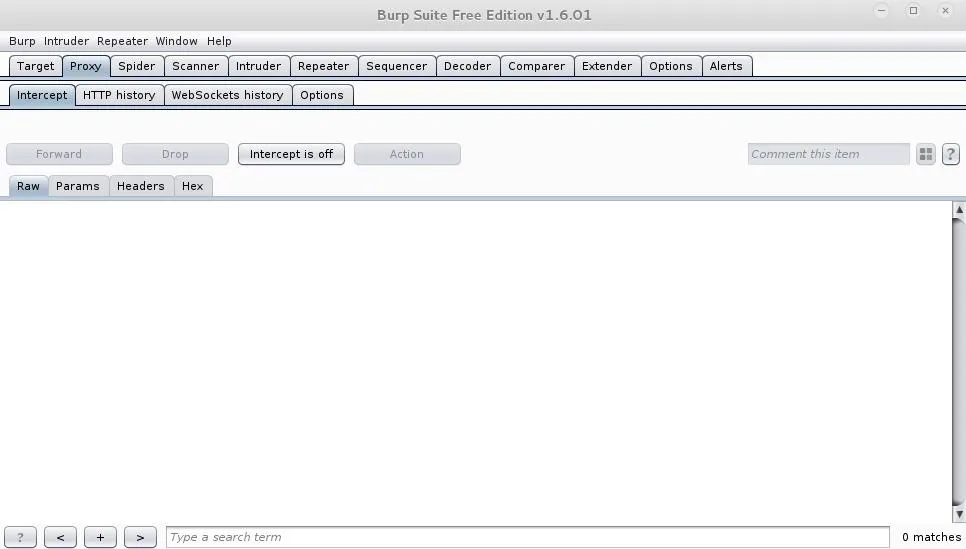Click the Action button

[x=407, y=154]
